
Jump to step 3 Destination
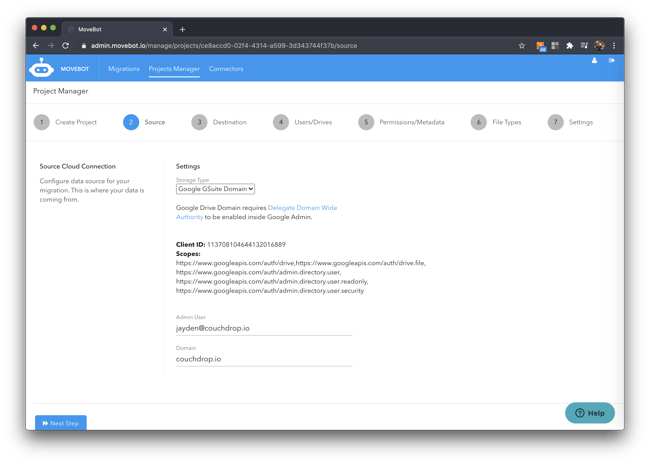click(218, 122)
